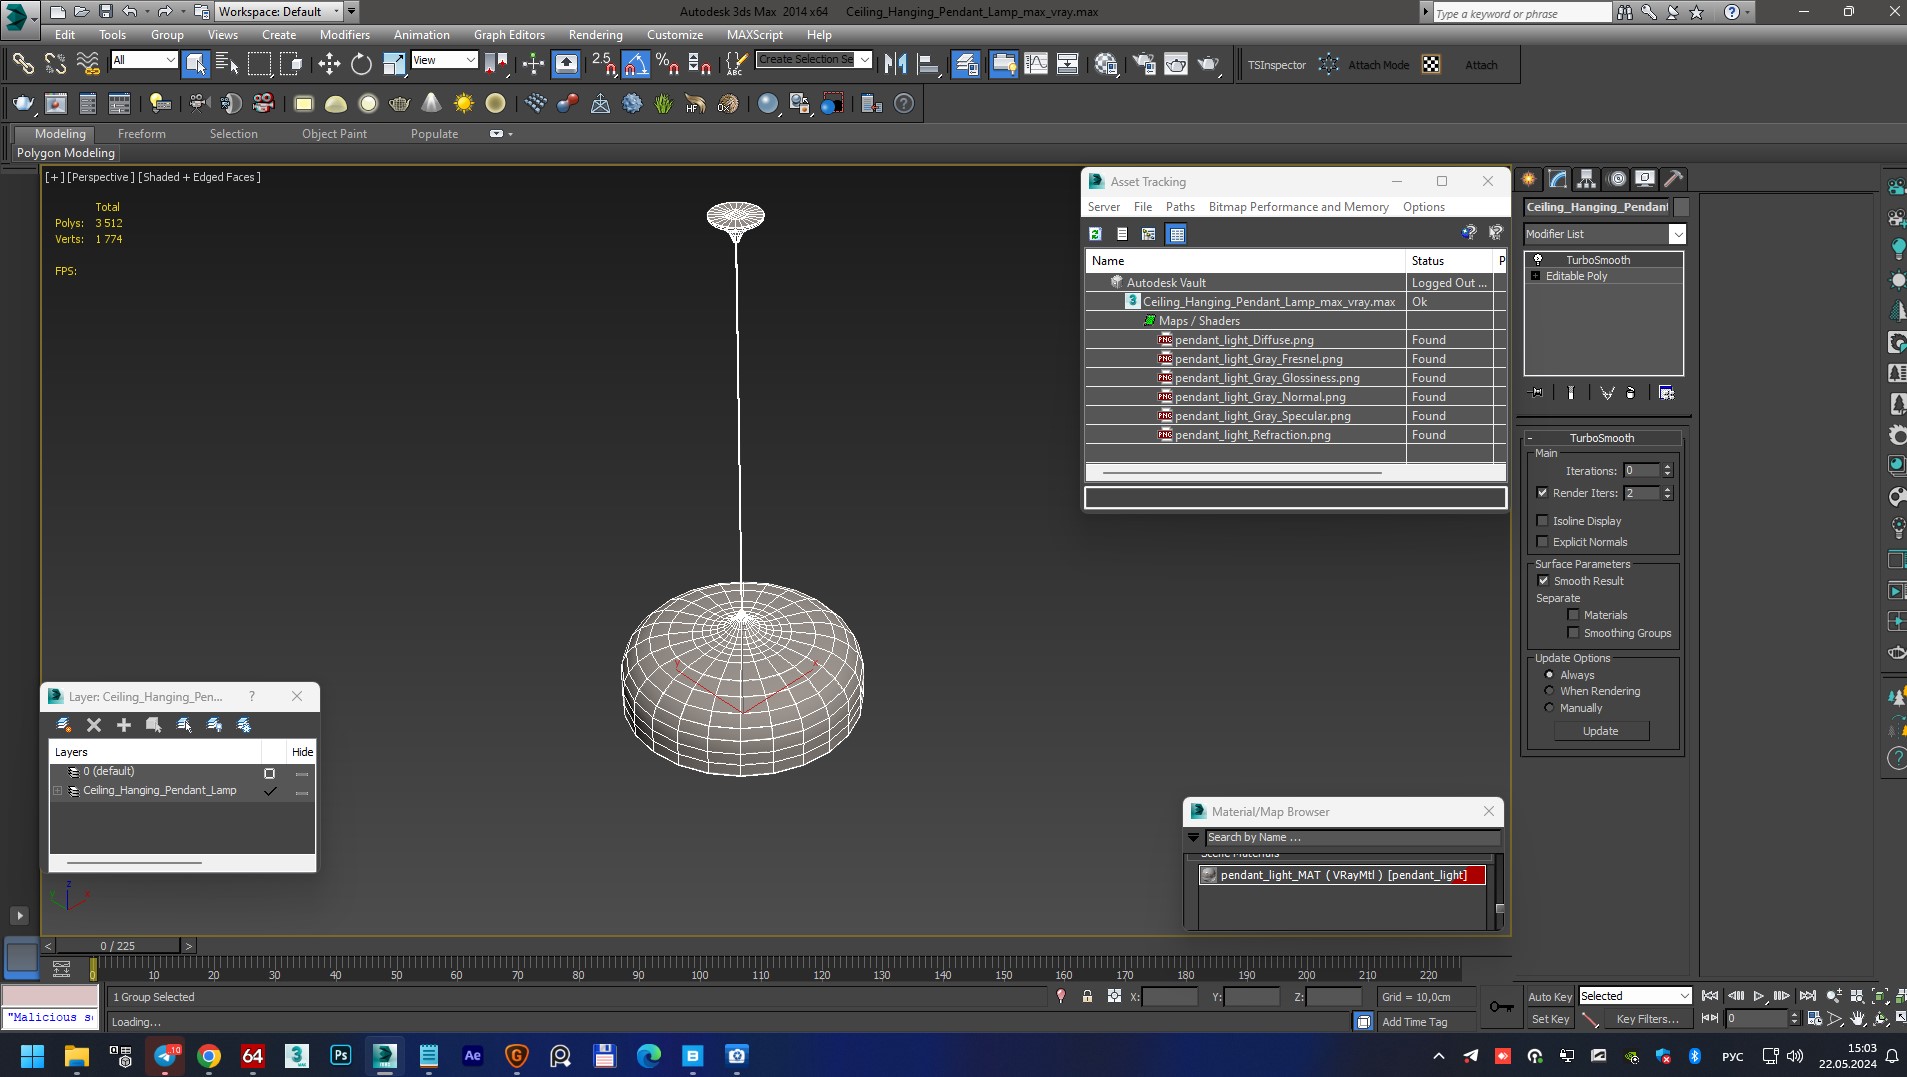Screen dimensions: 1907x1077
Task: Add selection to layer plus icon
Action: (x=124, y=725)
